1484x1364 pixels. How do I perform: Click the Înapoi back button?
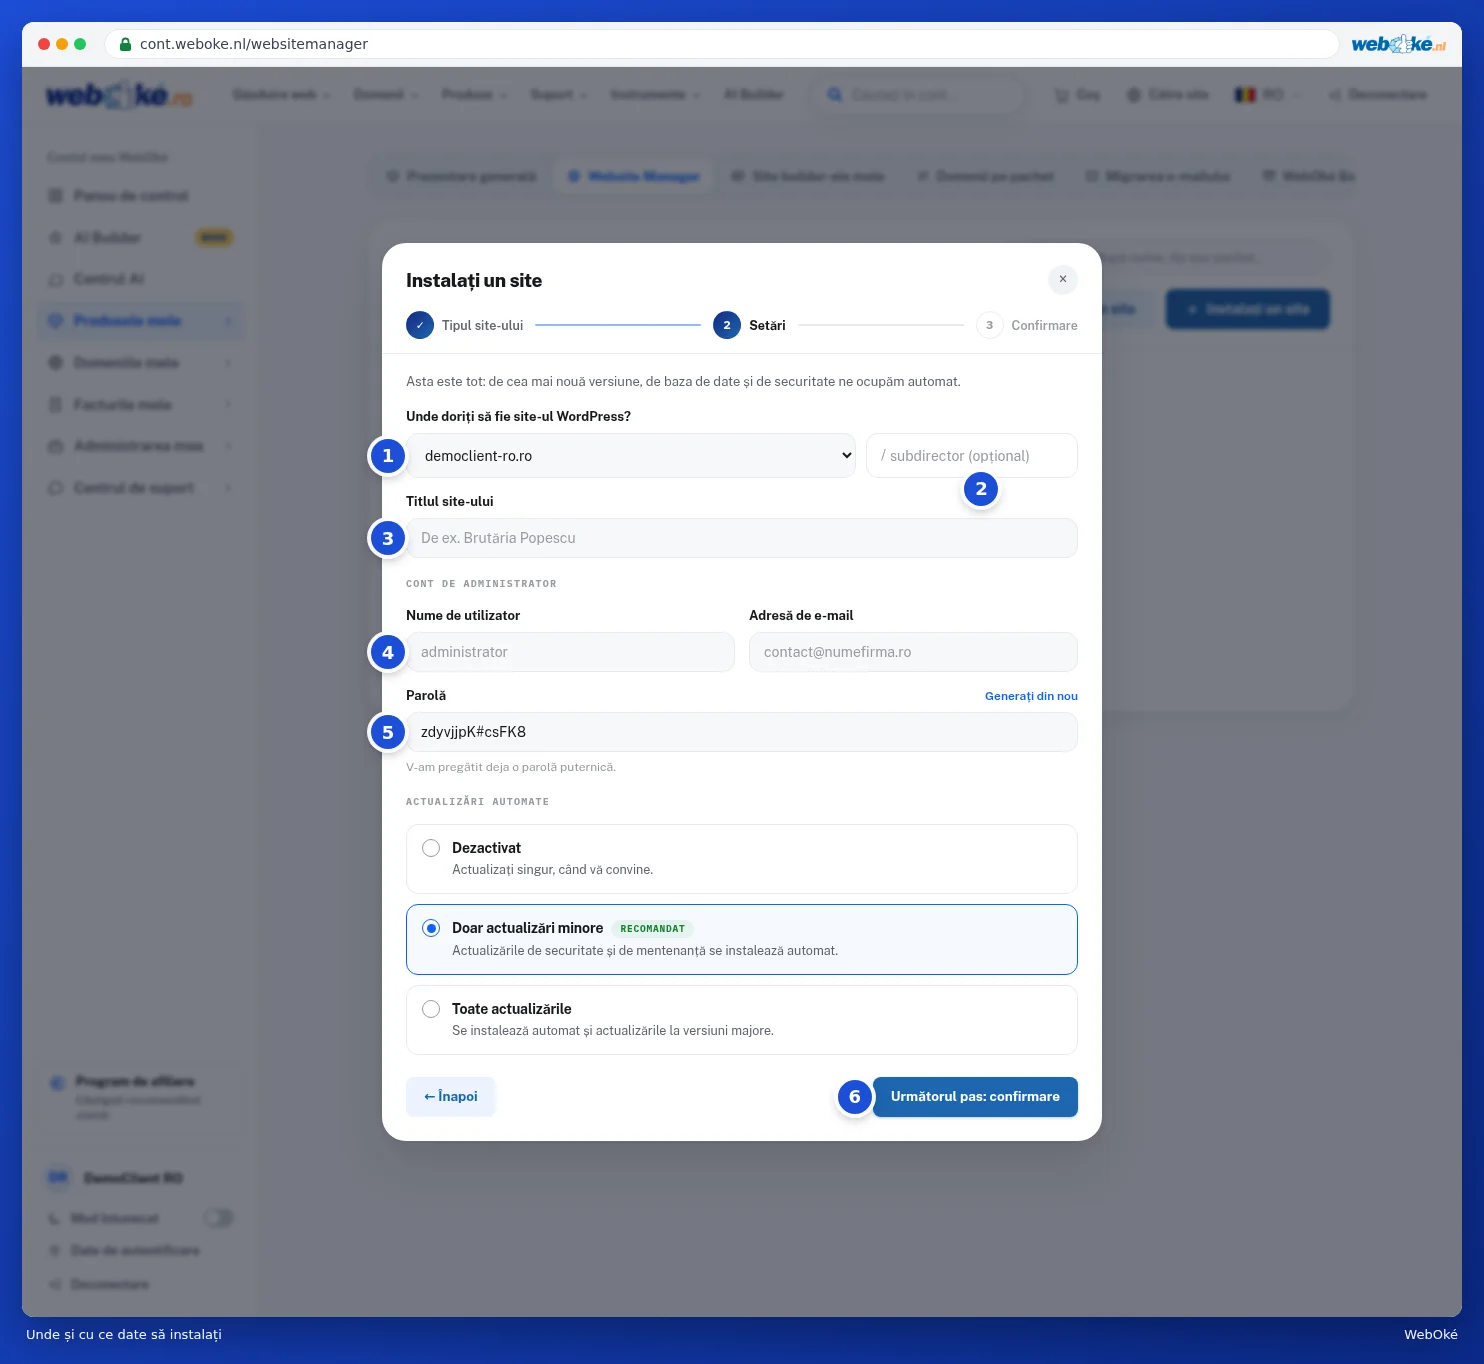[451, 1097]
